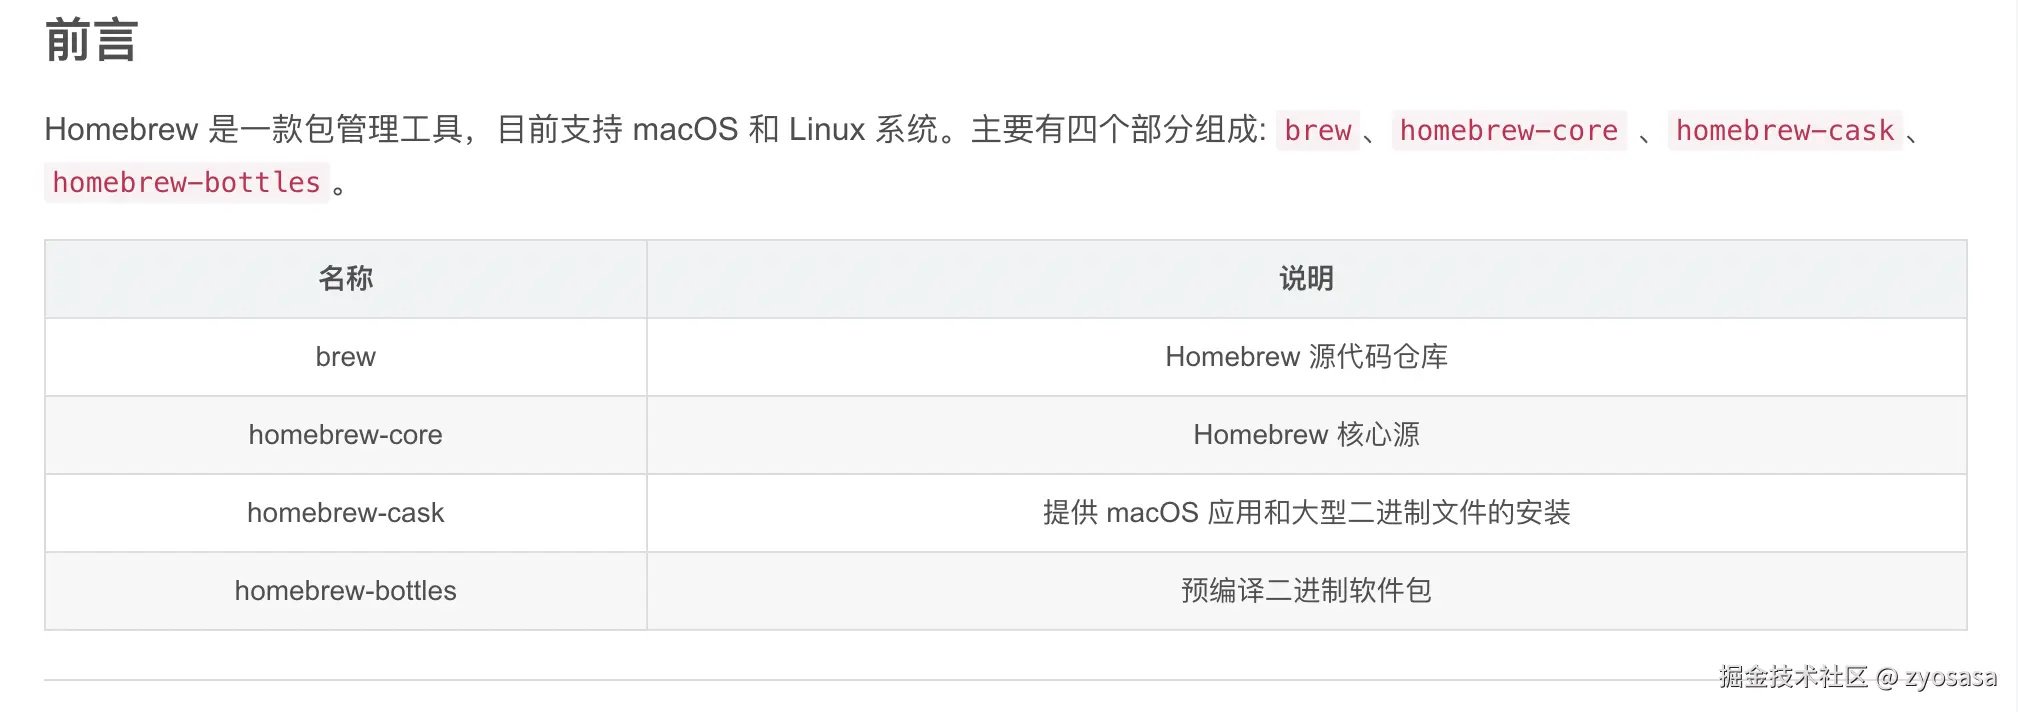Click the 'homebrew-core' inline code tag
Viewport: 2018px width, 712px height.
coord(1508,131)
